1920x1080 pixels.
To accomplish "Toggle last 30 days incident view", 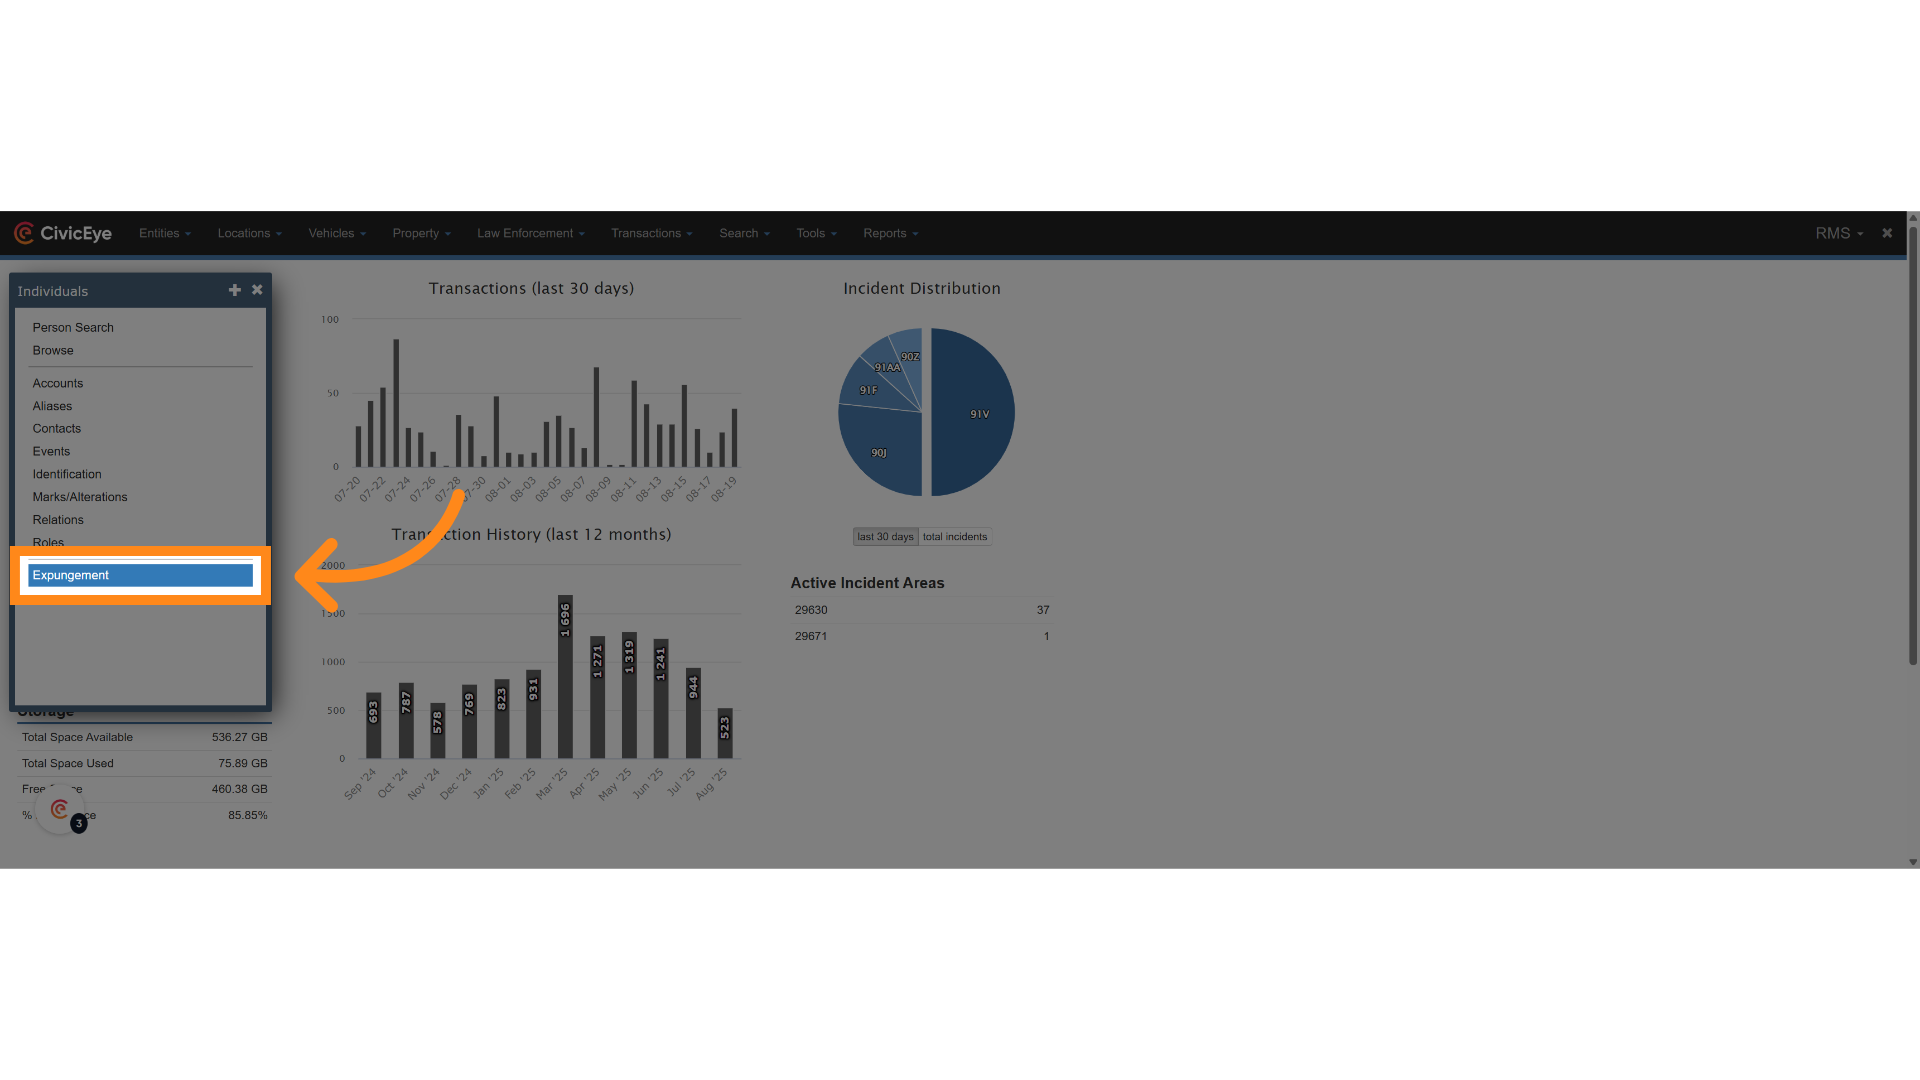I will (x=885, y=537).
